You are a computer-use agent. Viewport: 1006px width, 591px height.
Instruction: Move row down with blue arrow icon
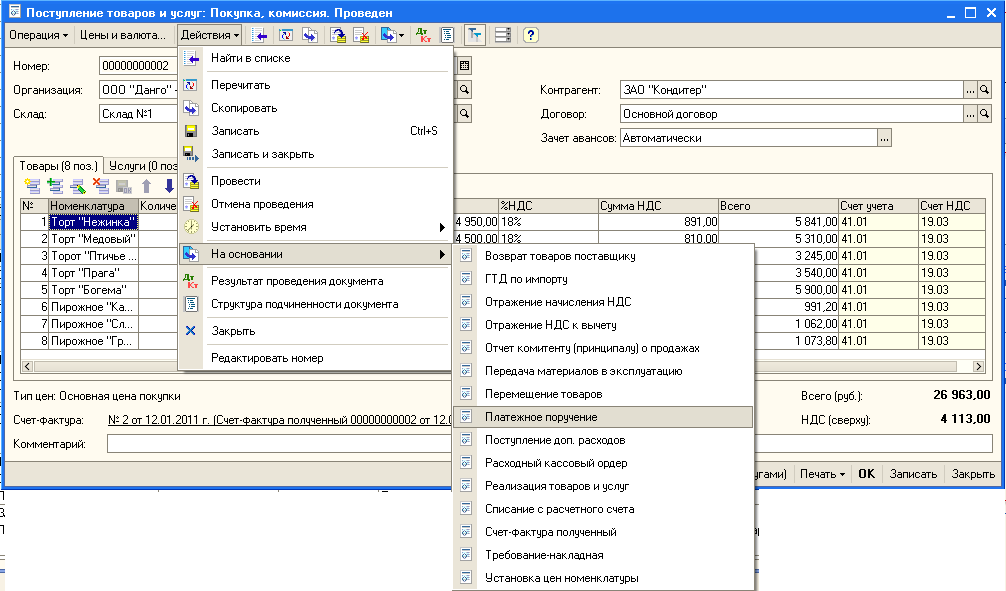(168, 185)
